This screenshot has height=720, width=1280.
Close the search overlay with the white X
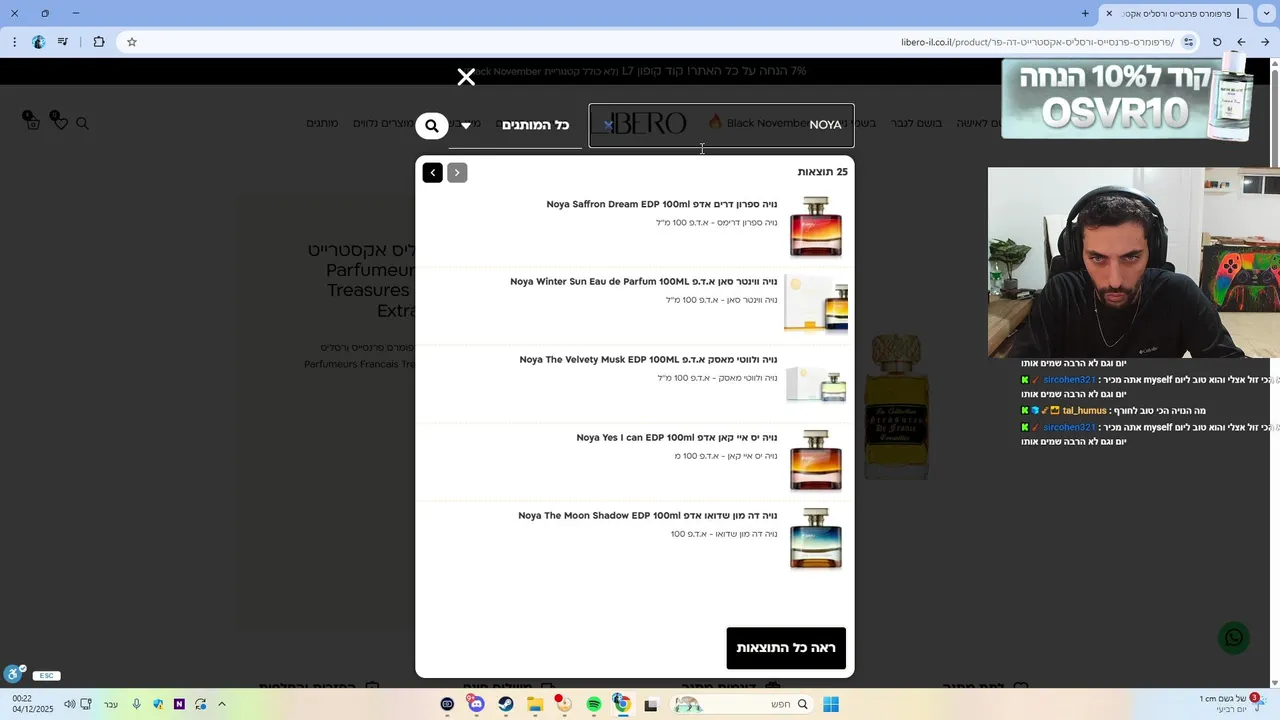pos(466,77)
